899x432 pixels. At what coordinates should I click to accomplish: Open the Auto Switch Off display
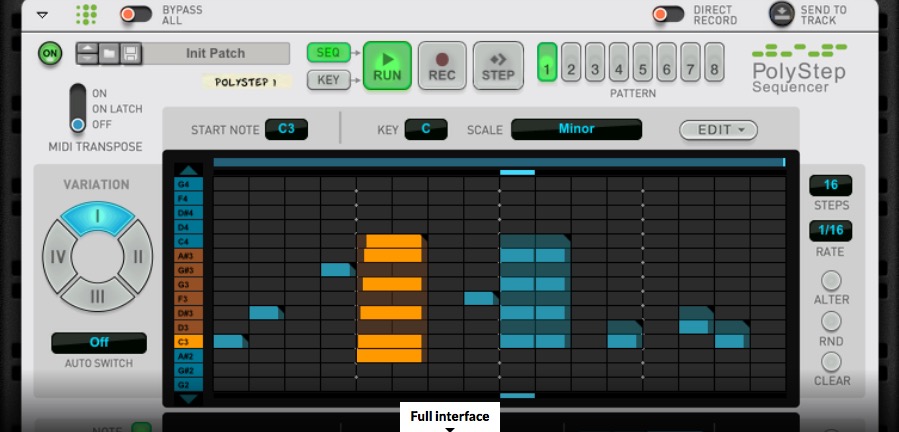point(99,343)
